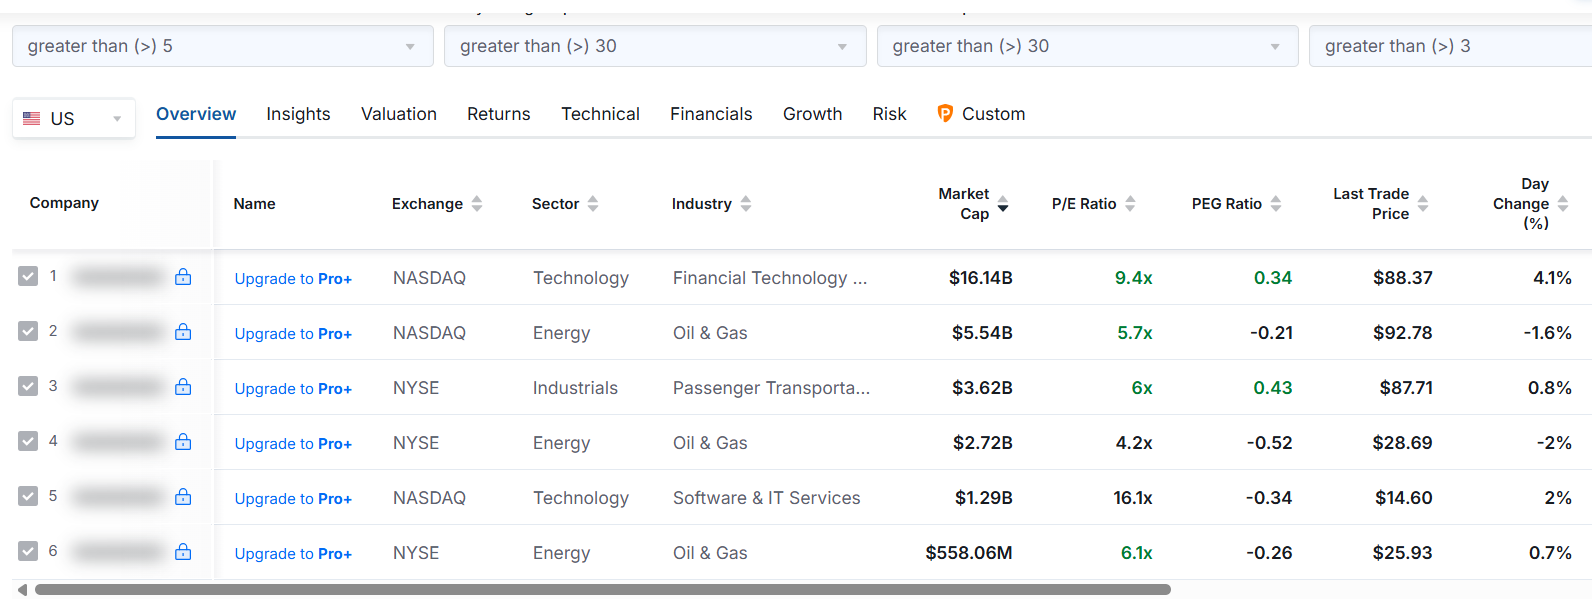Open the US country selector dropdown
The image size is (1592, 607).
coord(74,119)
